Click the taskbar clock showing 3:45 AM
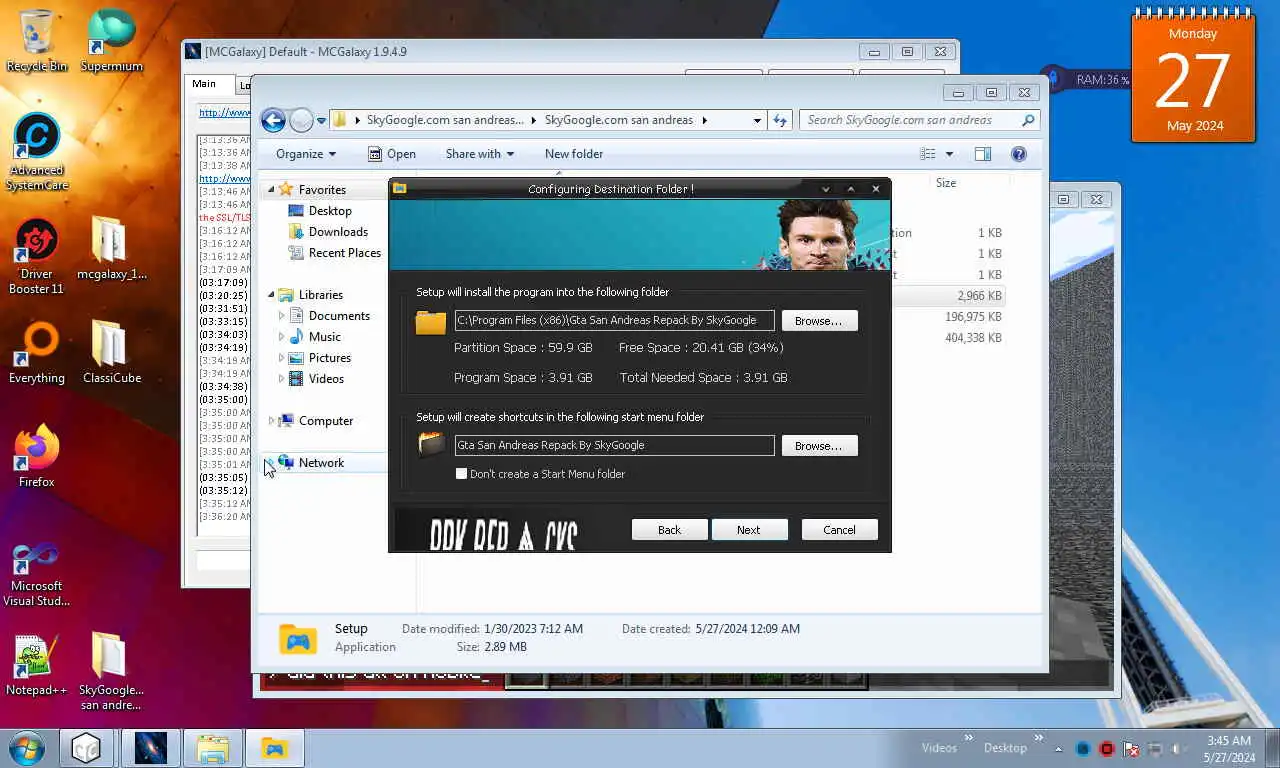Screen dimensions: 1280x768 (x=1229, y=749)
